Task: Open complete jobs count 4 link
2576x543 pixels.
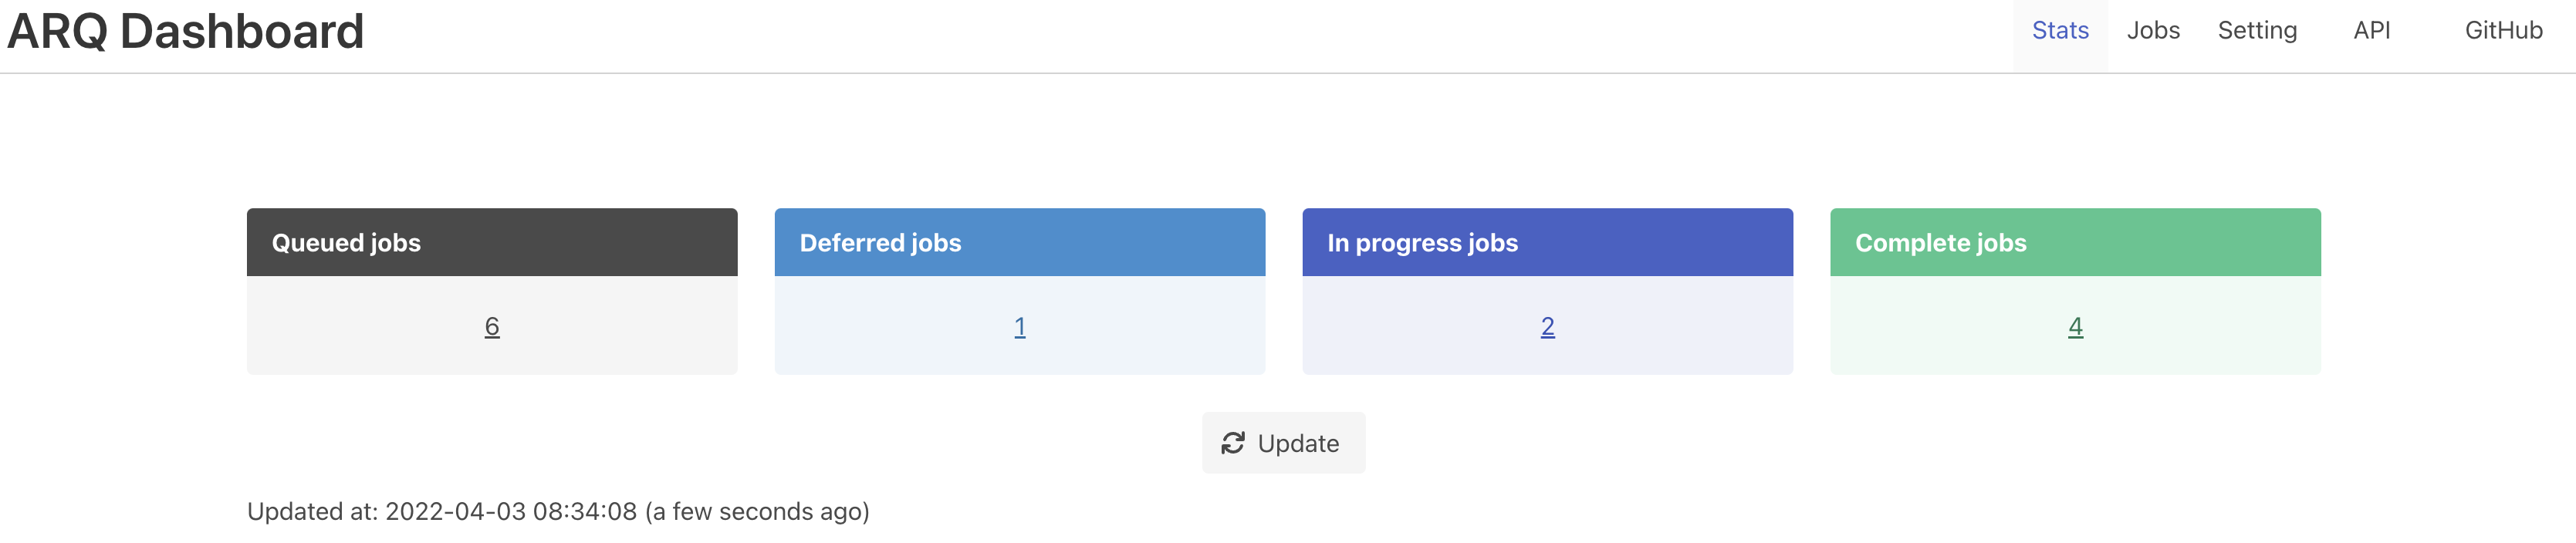Action: point(2075,327)
